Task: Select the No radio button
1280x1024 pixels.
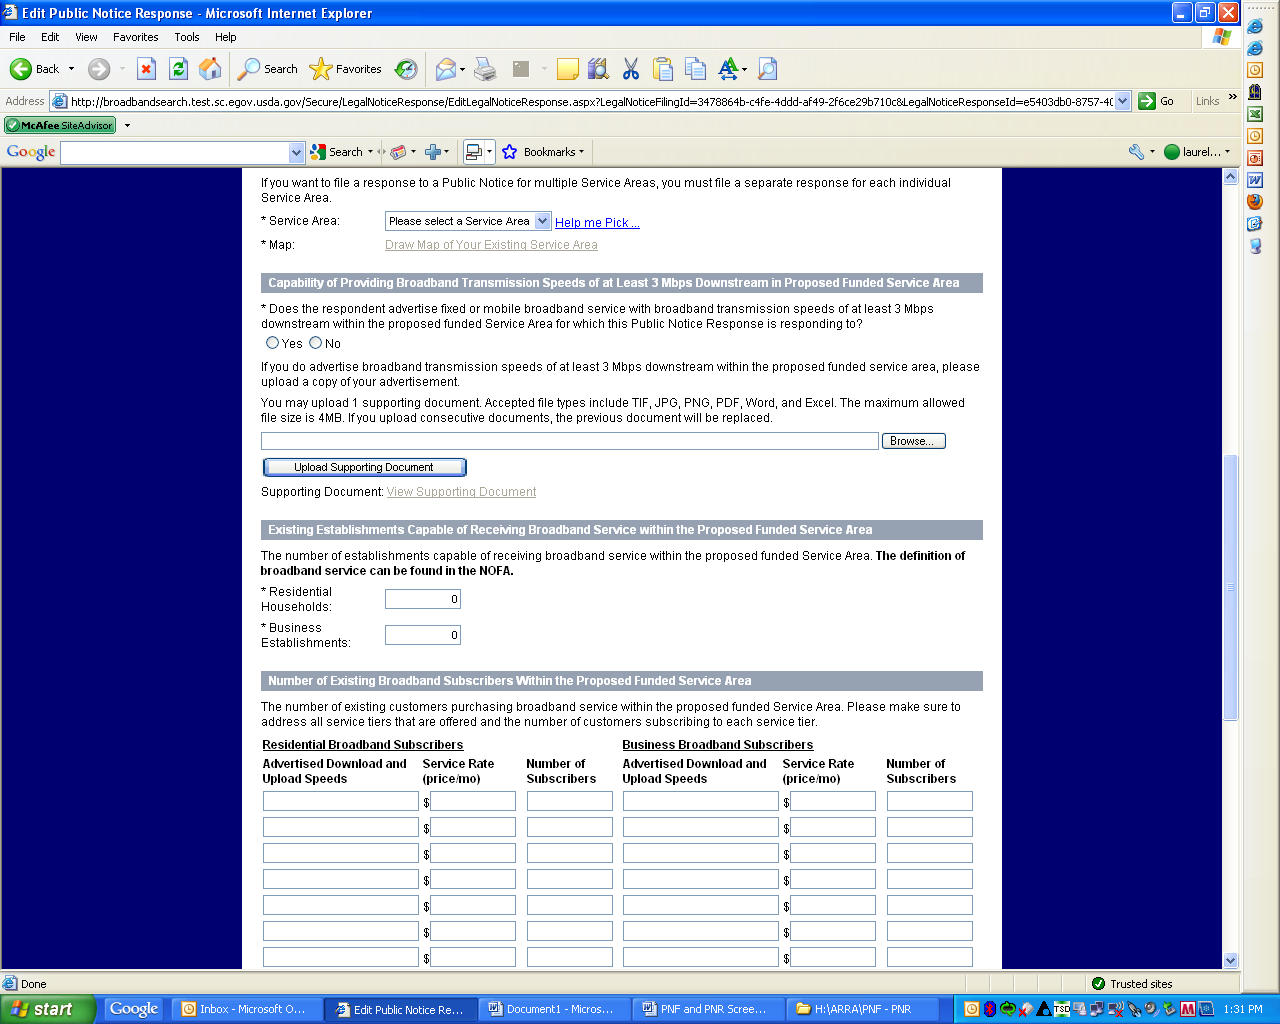Action: pyautogui.click(x=316, y=343)
